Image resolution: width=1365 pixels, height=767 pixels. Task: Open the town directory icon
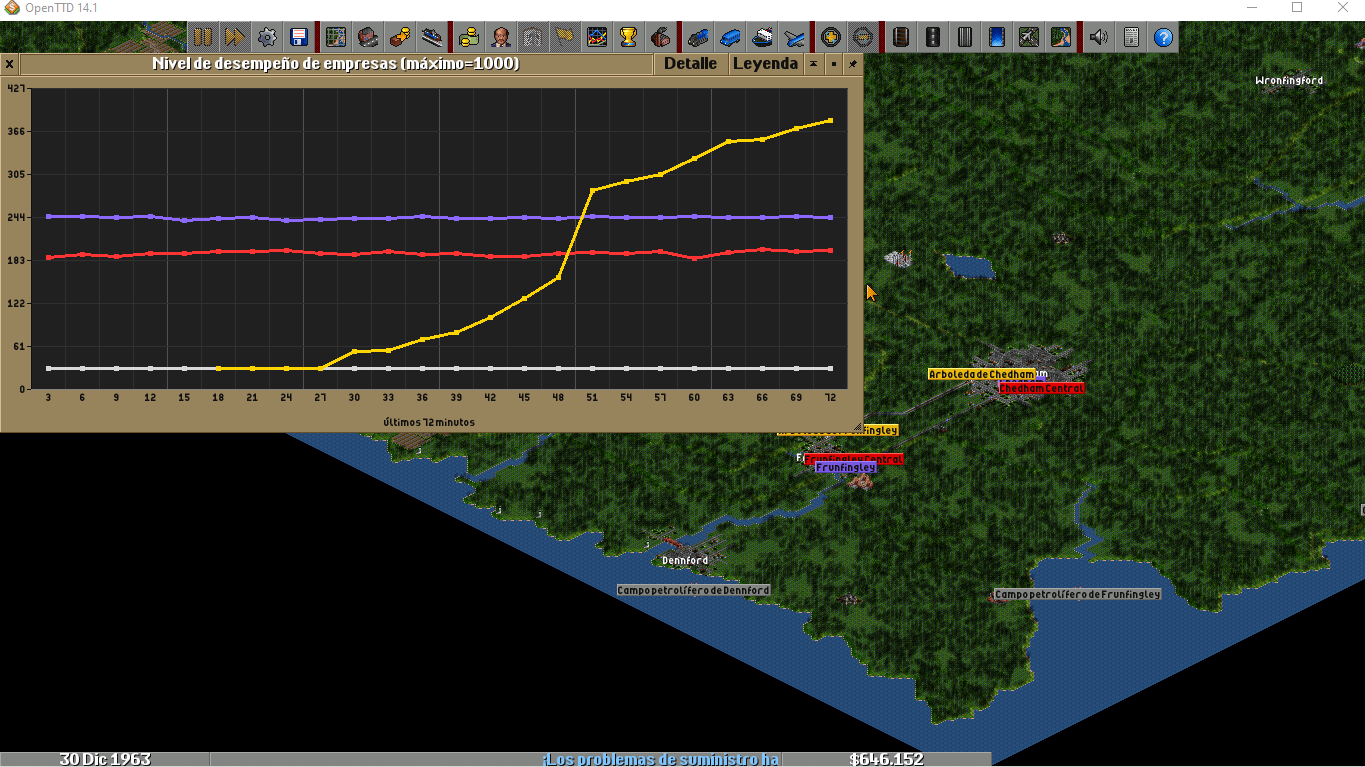pyautogui.click(x=368, y=38)
